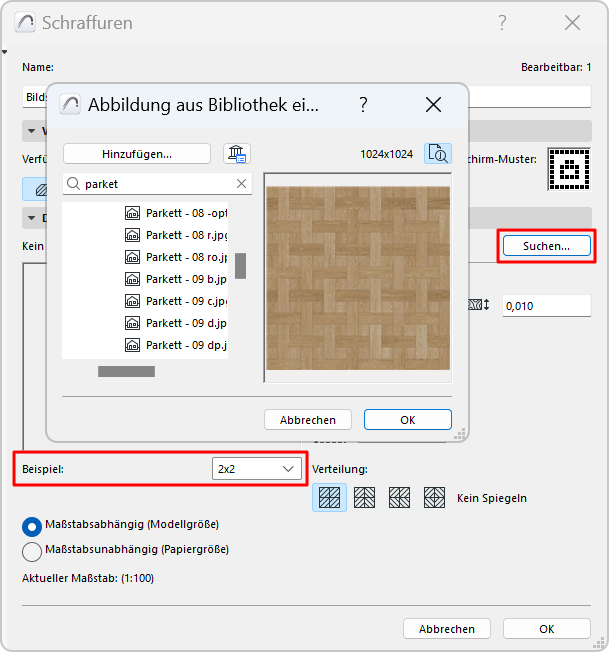Click into the parket search field
The width and height of the screenshot is (609, 652).
click(x=158, y=183)
